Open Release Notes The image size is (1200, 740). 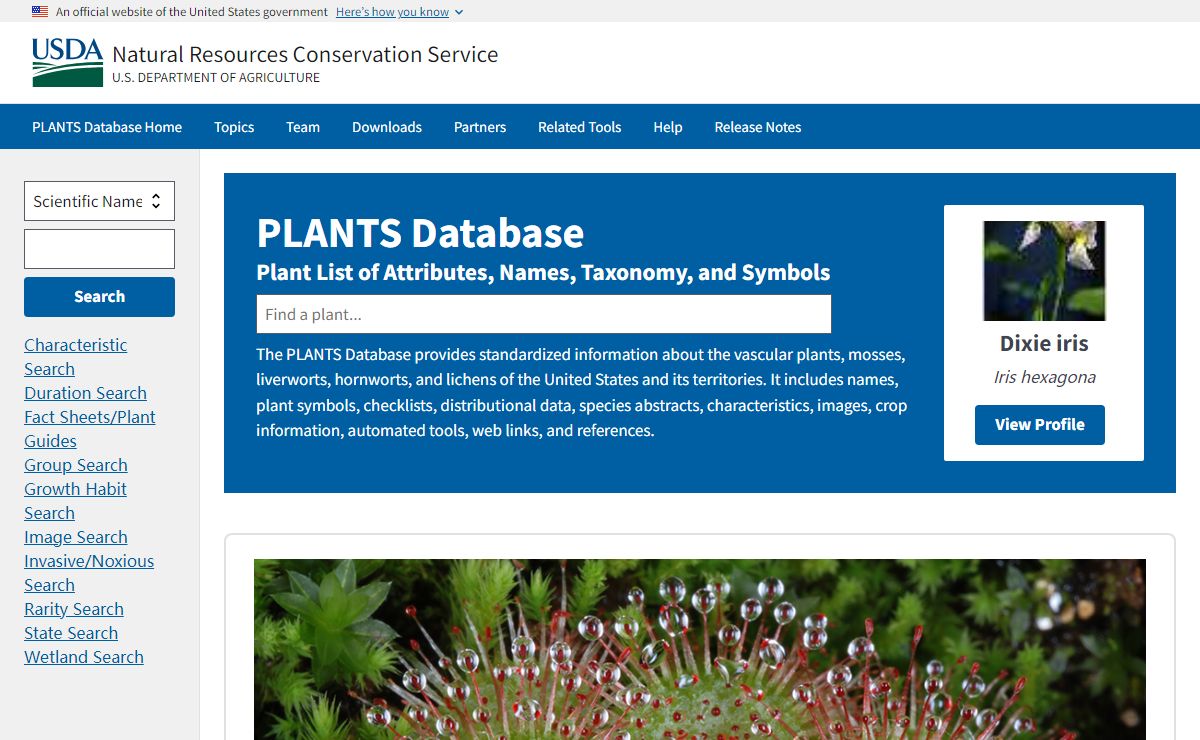[758, 127]
